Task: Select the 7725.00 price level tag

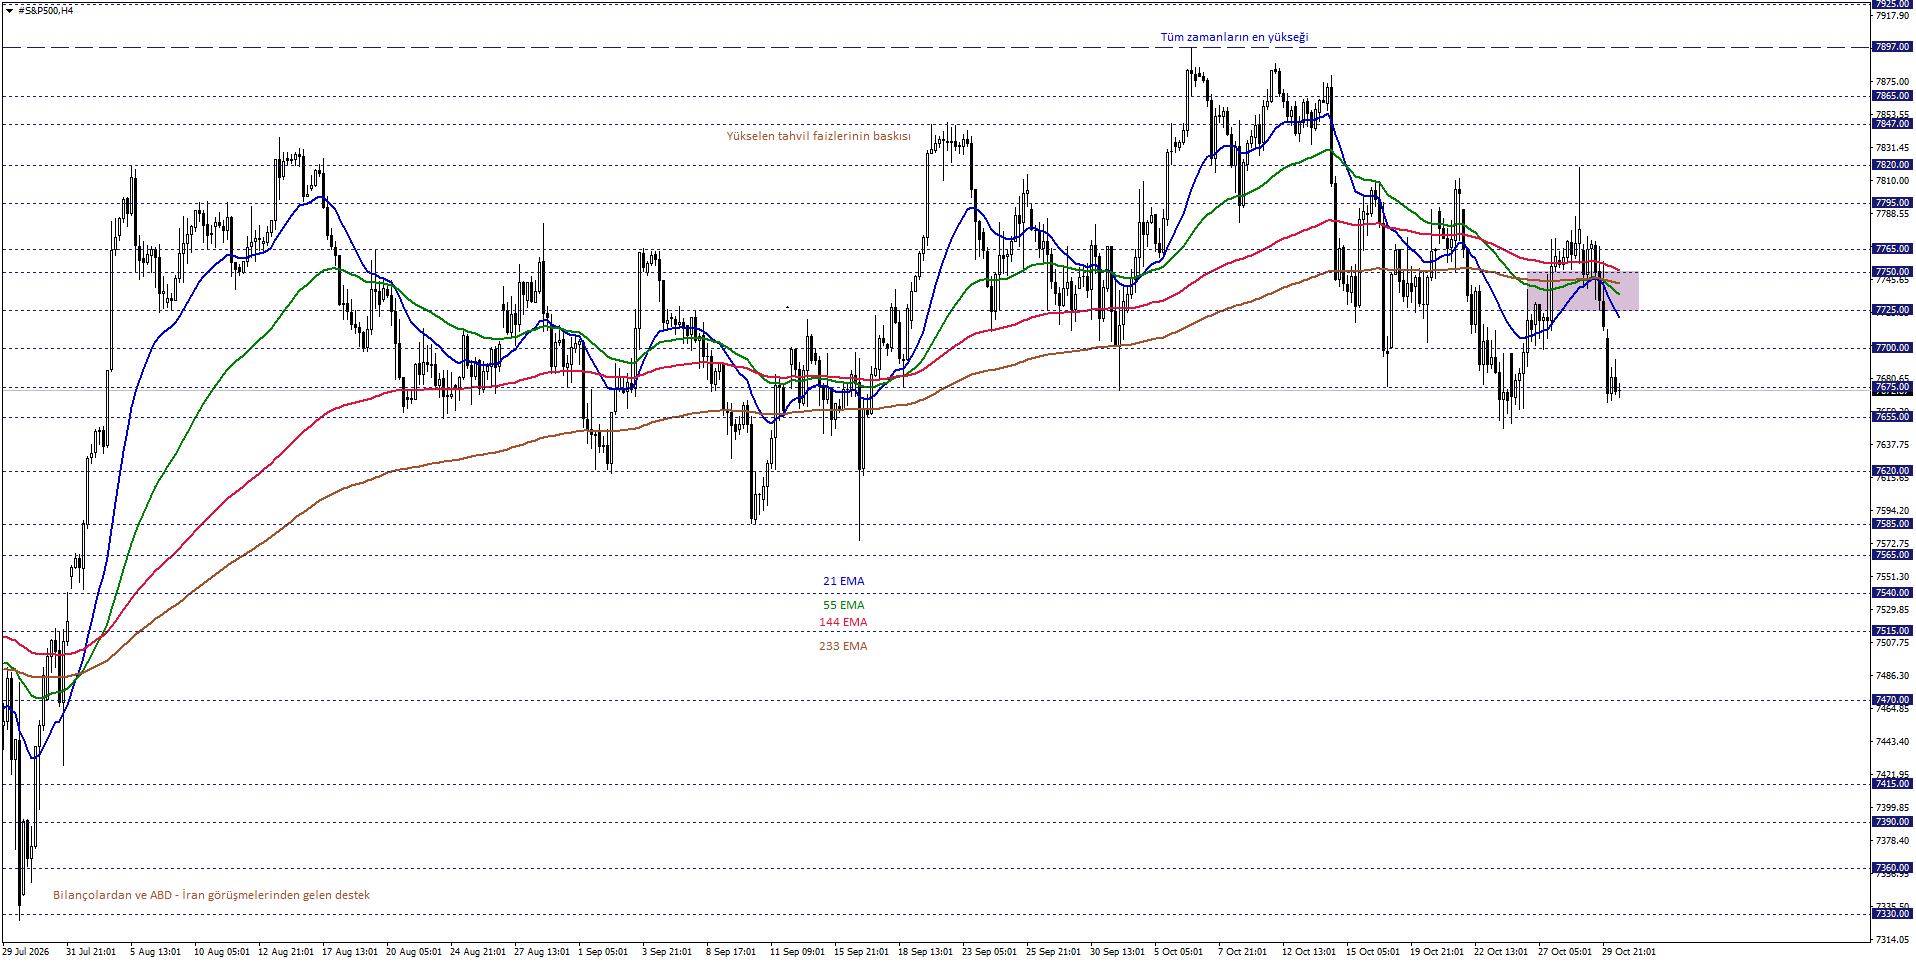Action: 1892,310
